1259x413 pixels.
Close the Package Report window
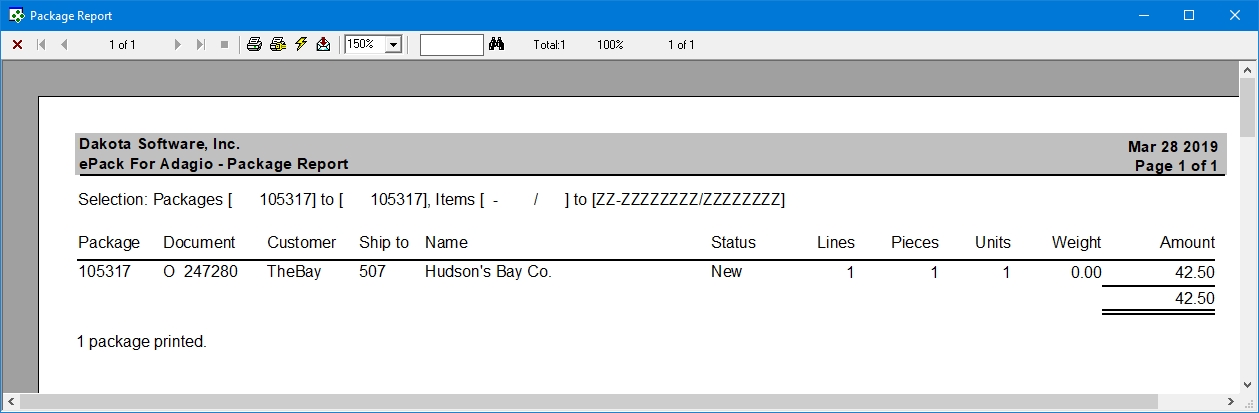1235,15
